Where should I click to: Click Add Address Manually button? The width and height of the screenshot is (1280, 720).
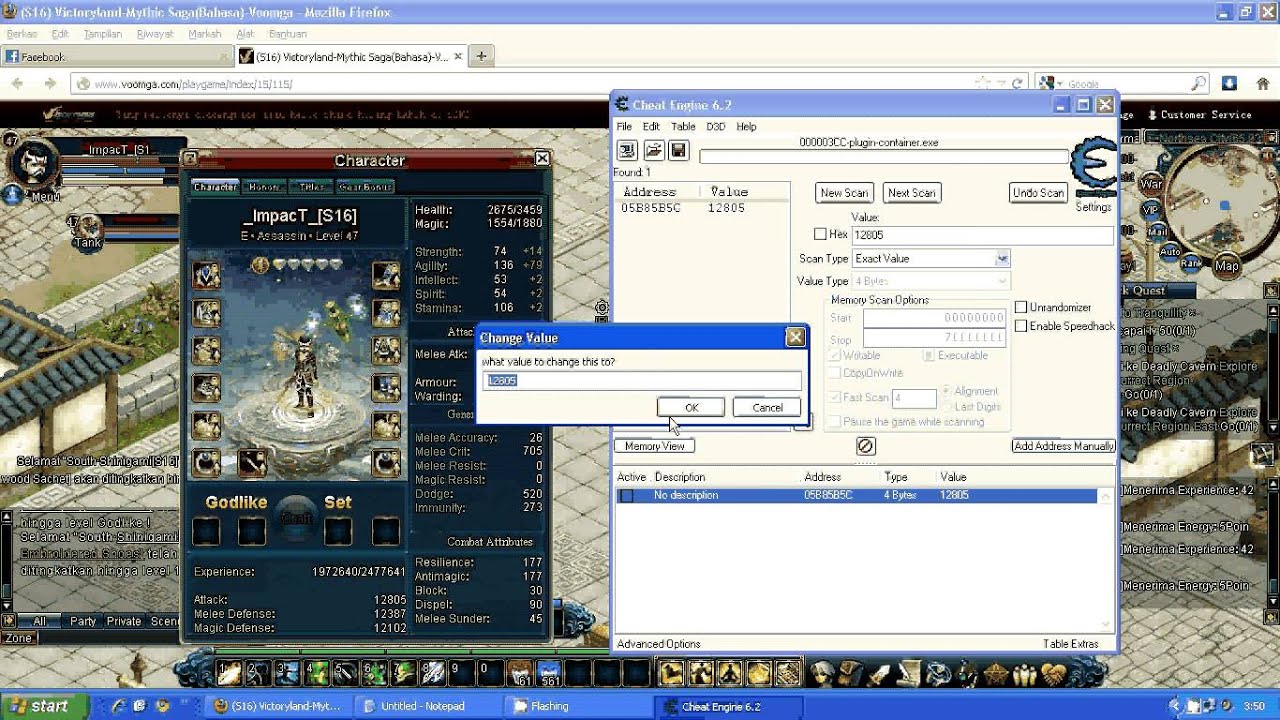(1064, 446)
